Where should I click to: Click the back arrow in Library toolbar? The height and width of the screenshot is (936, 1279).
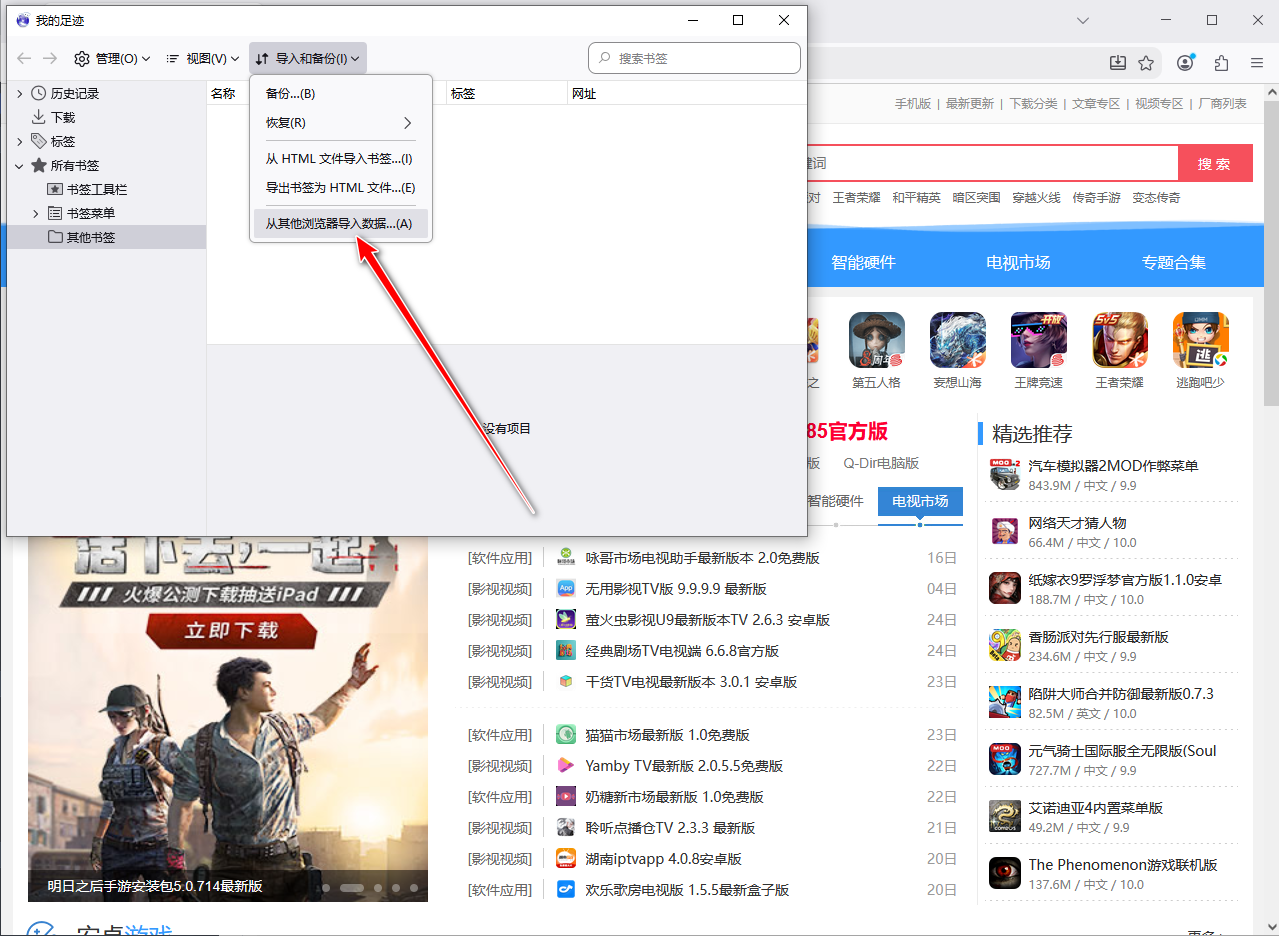point(25,59)
